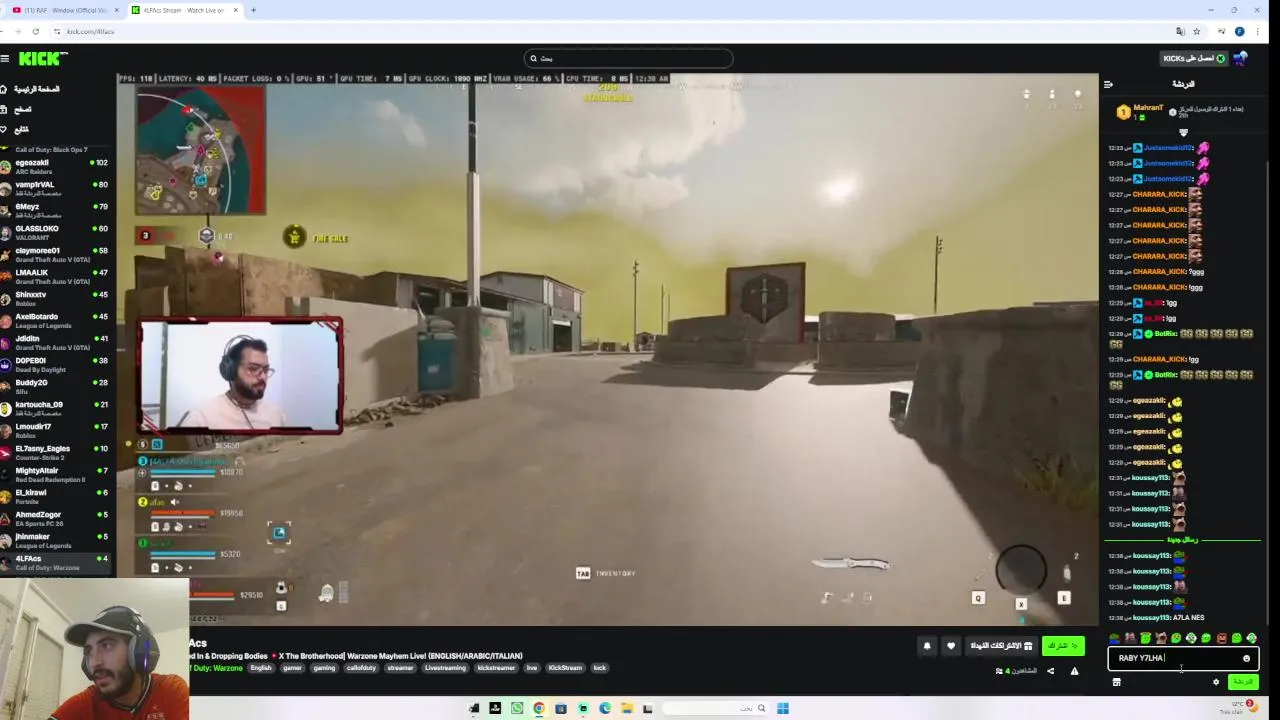This screenshot has height=720, width=1280.
Task: Open WhatsApp from the taskbar
Action: [x=517, y=709]
